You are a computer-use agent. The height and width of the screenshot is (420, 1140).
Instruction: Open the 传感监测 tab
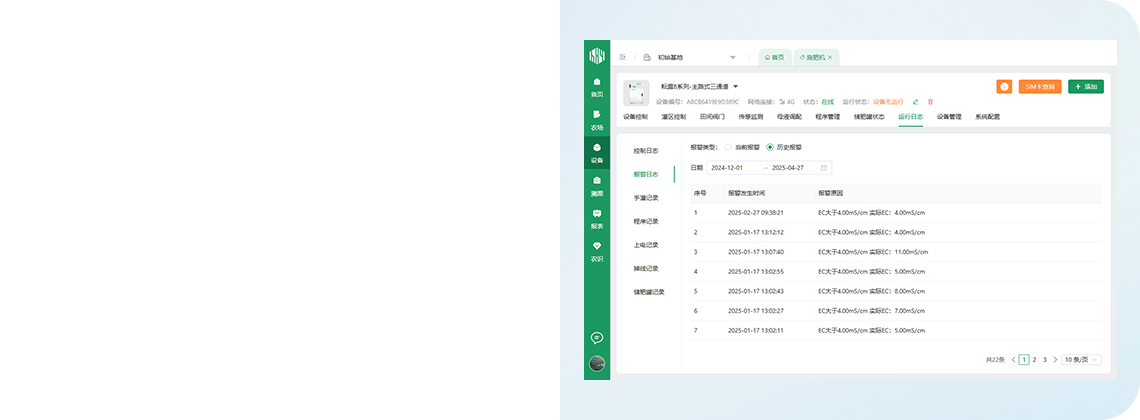point(750,116)
